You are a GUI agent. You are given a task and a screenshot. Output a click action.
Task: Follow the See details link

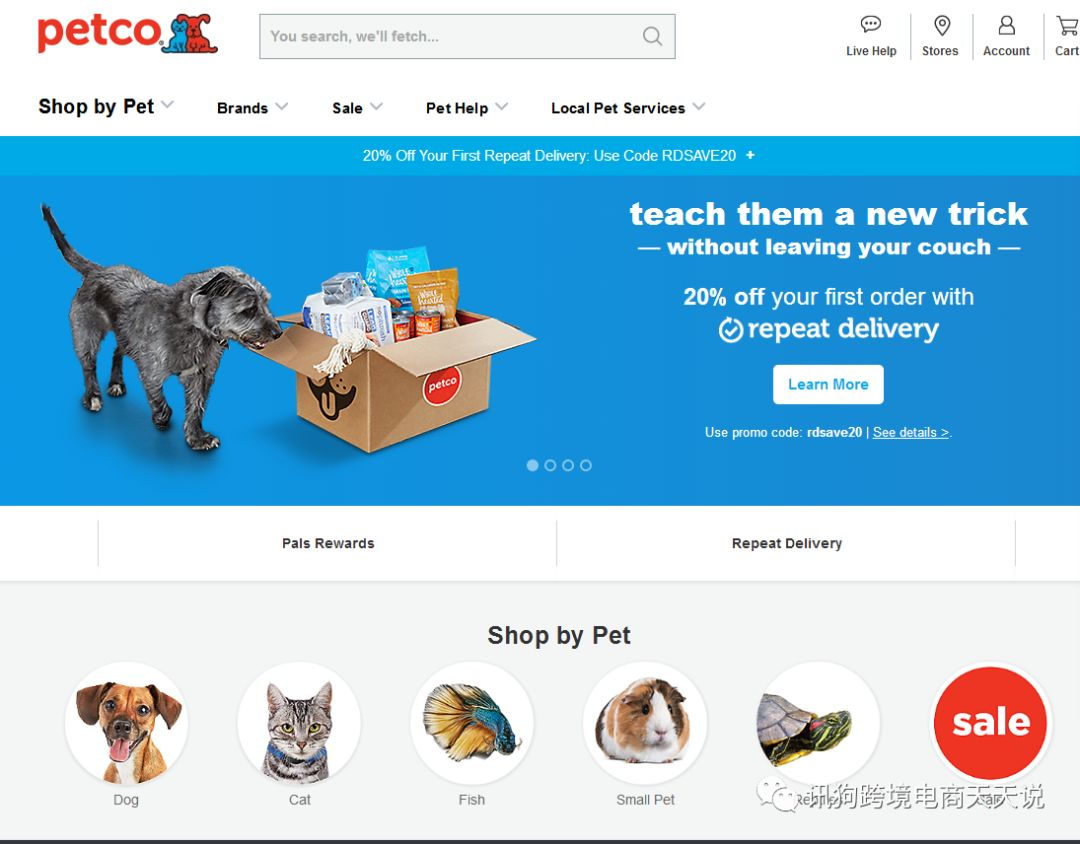tap(911, 433)
